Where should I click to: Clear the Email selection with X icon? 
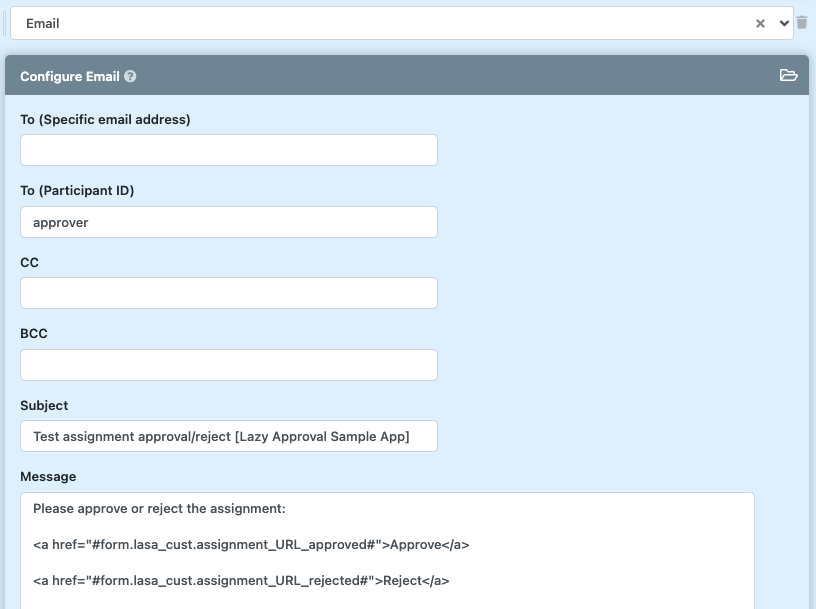point(760,23)
